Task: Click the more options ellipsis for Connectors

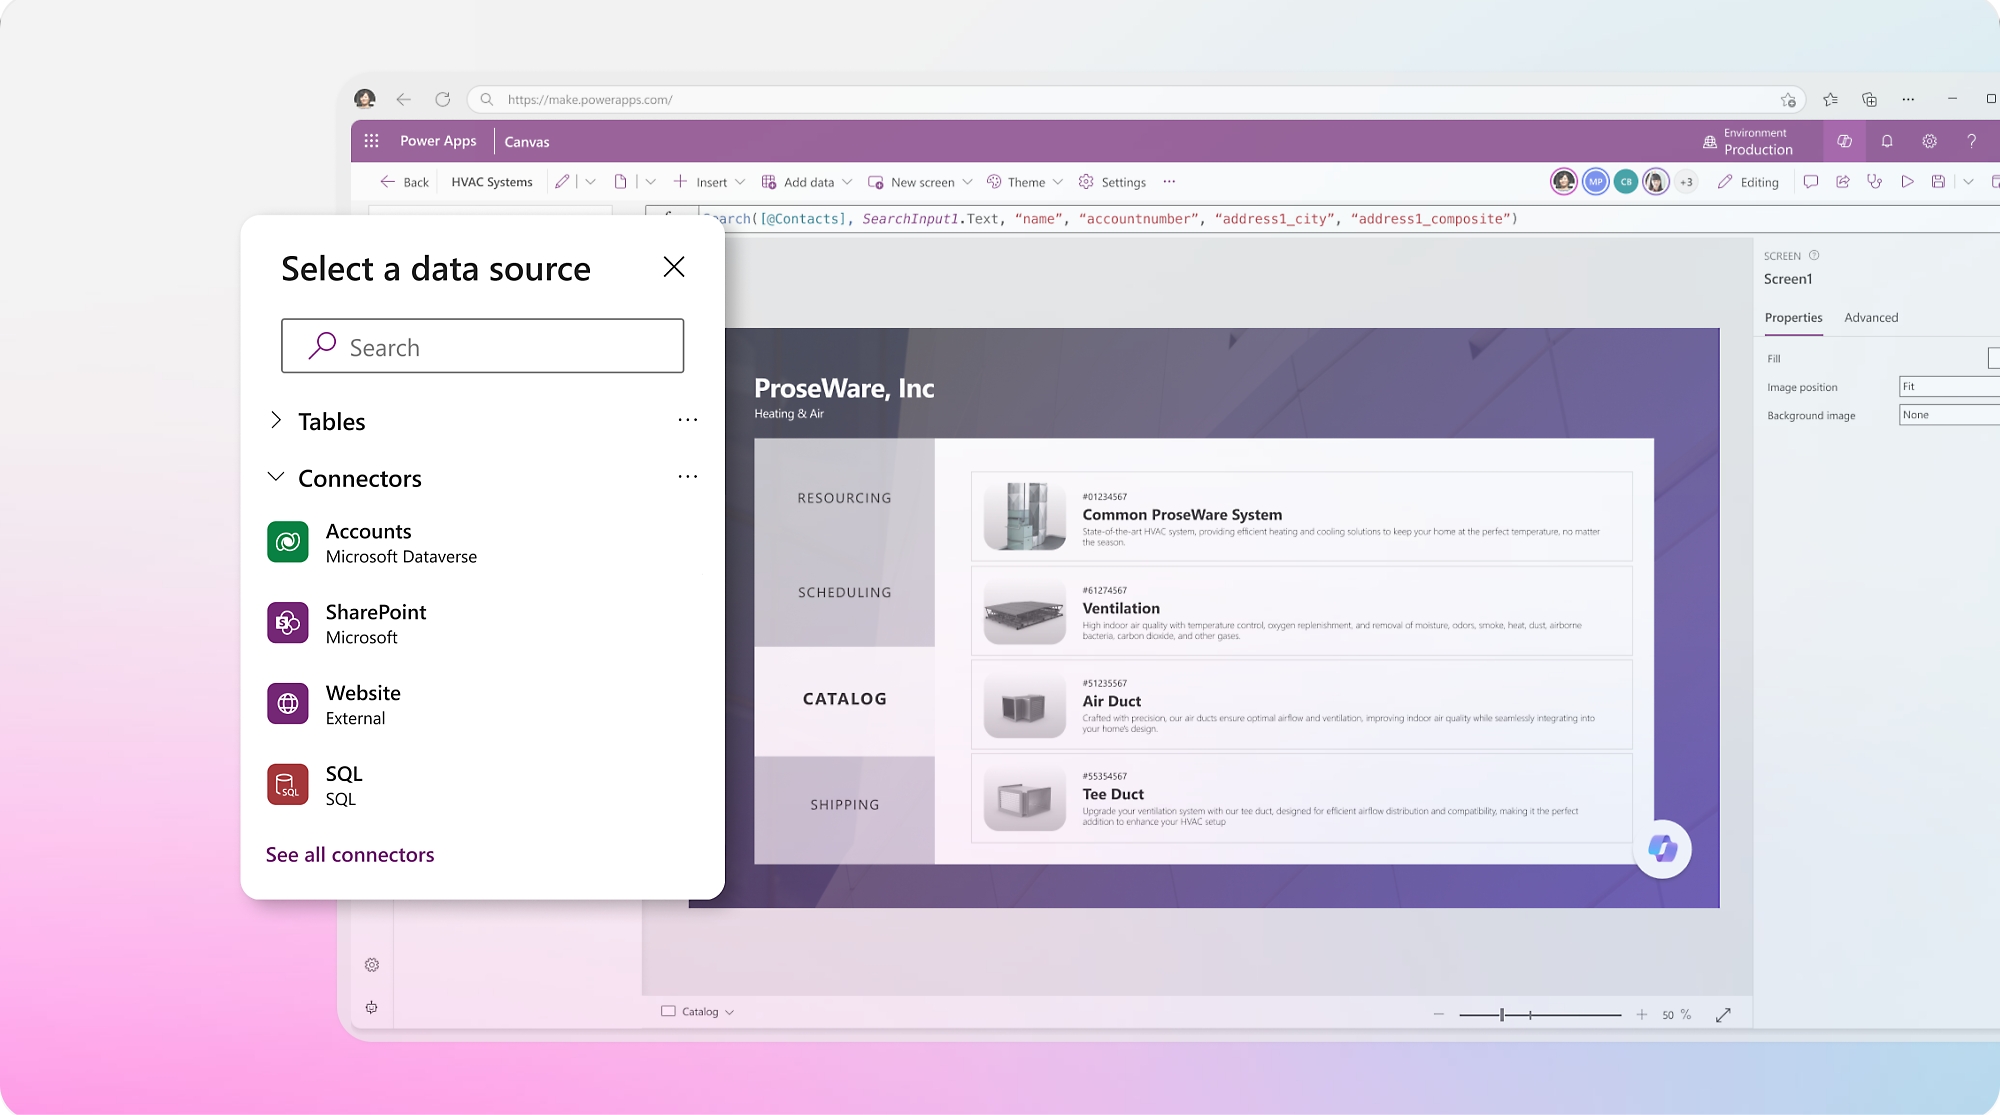Action: click(x=686, y=476)
